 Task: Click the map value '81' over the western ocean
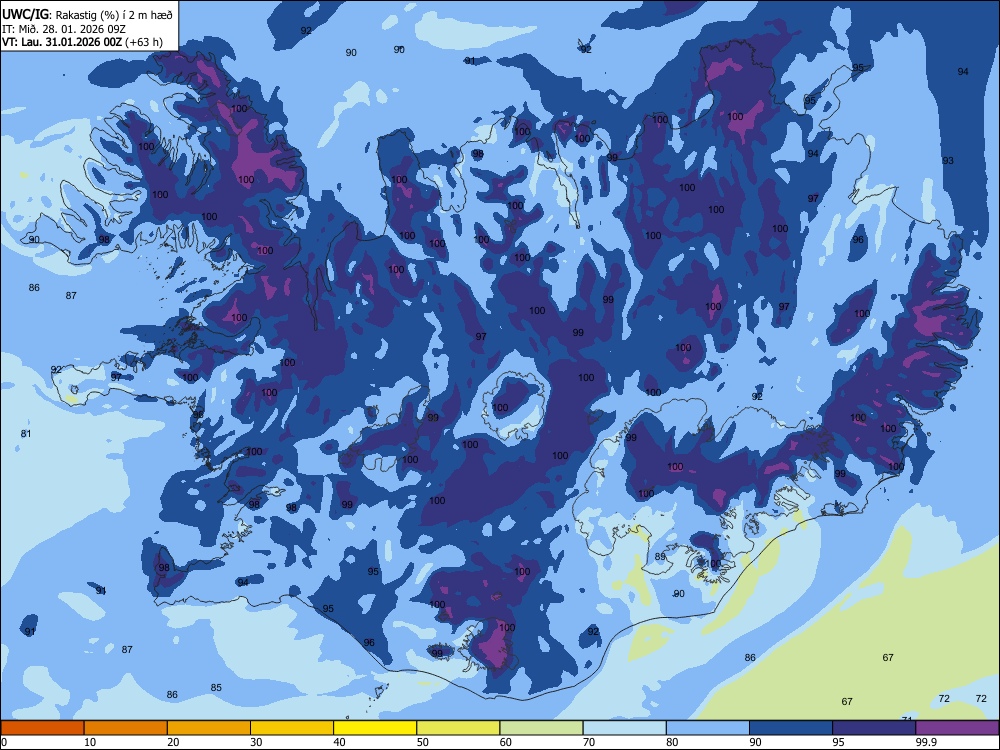click(26, 434)
